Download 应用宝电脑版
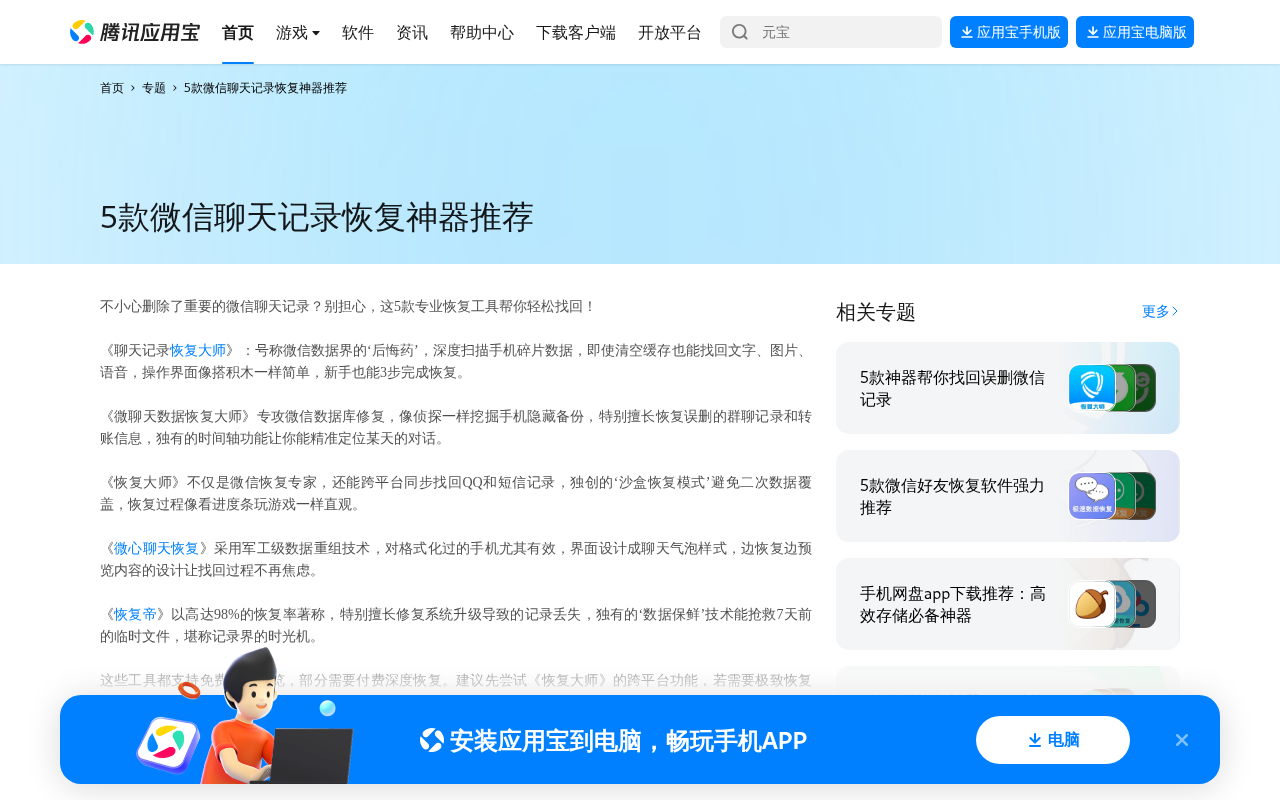Screen dimensions: 1280x800 click(1135, 32)
